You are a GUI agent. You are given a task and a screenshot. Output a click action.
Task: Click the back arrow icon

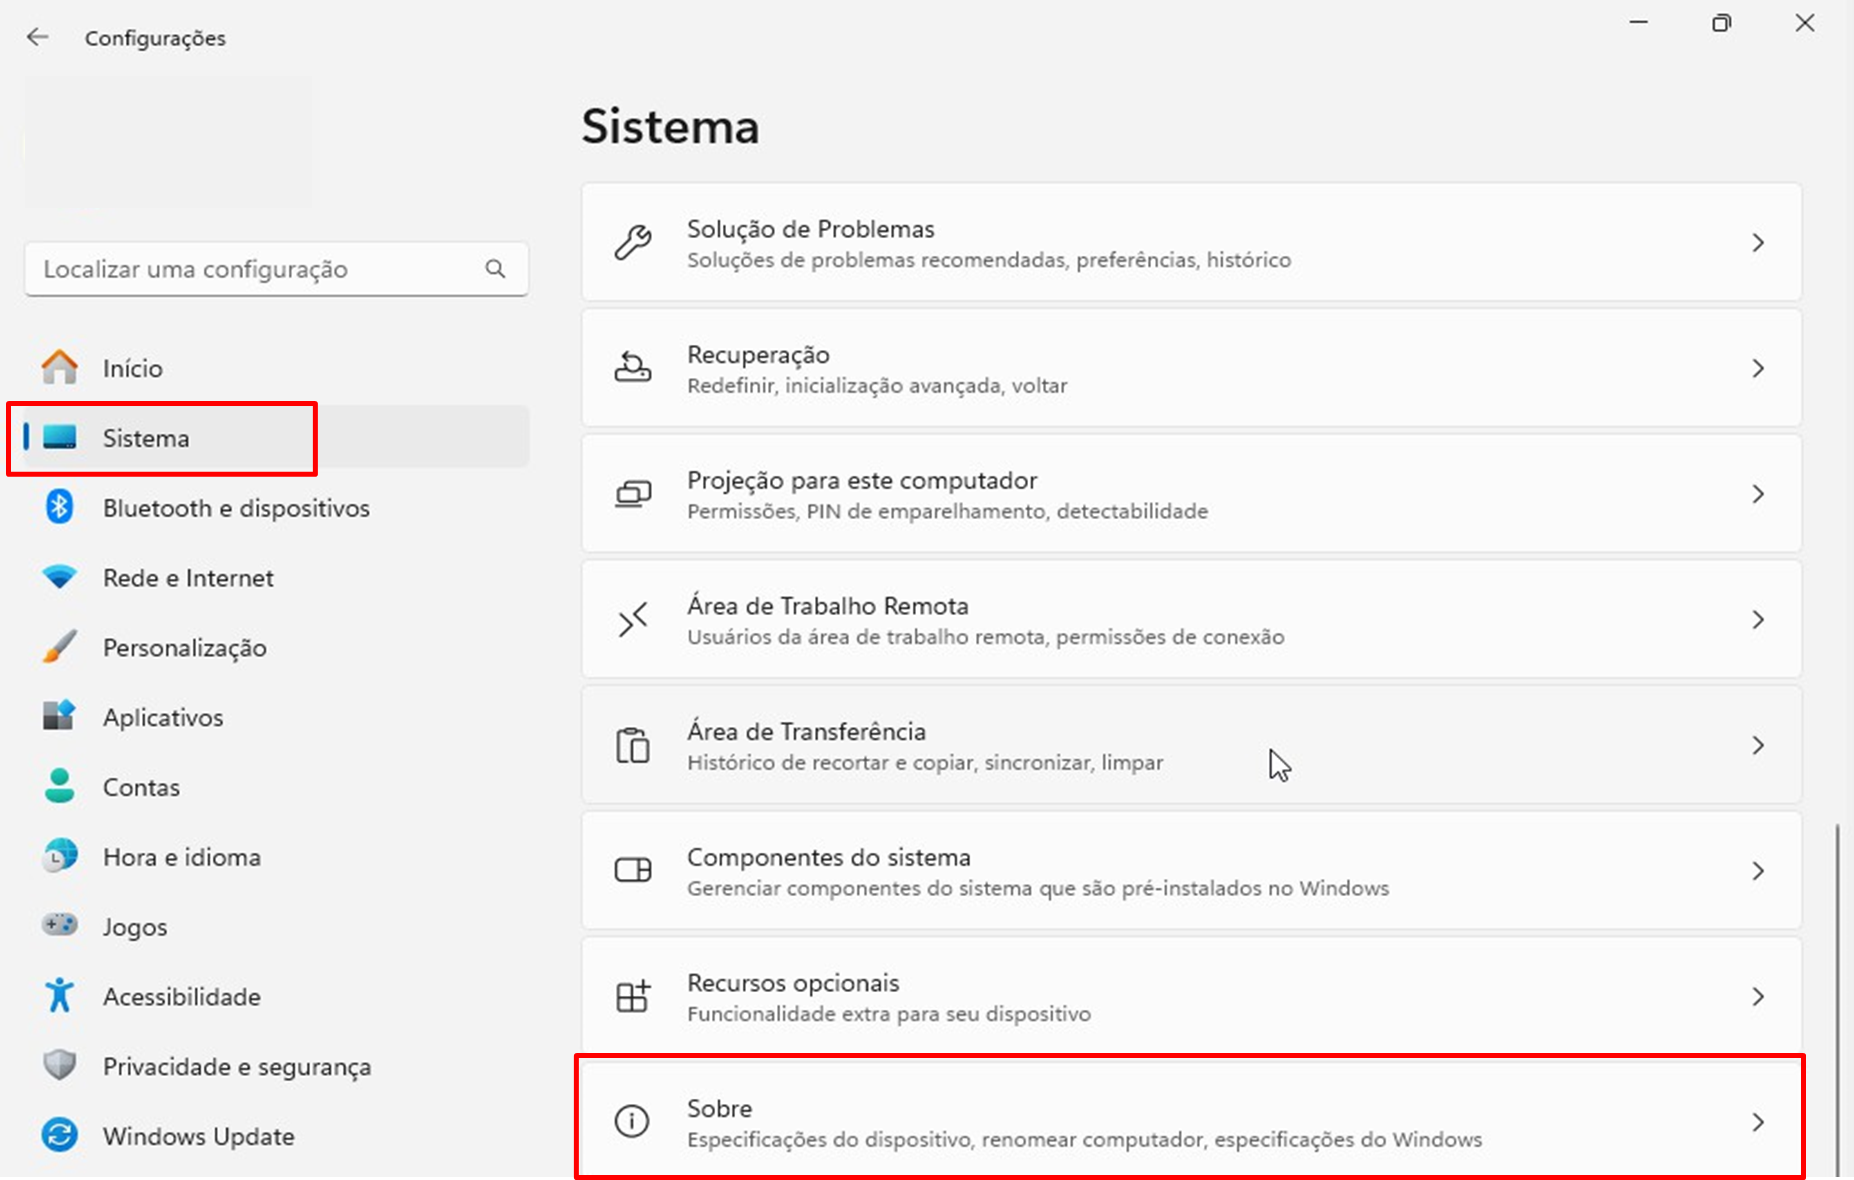38,38
